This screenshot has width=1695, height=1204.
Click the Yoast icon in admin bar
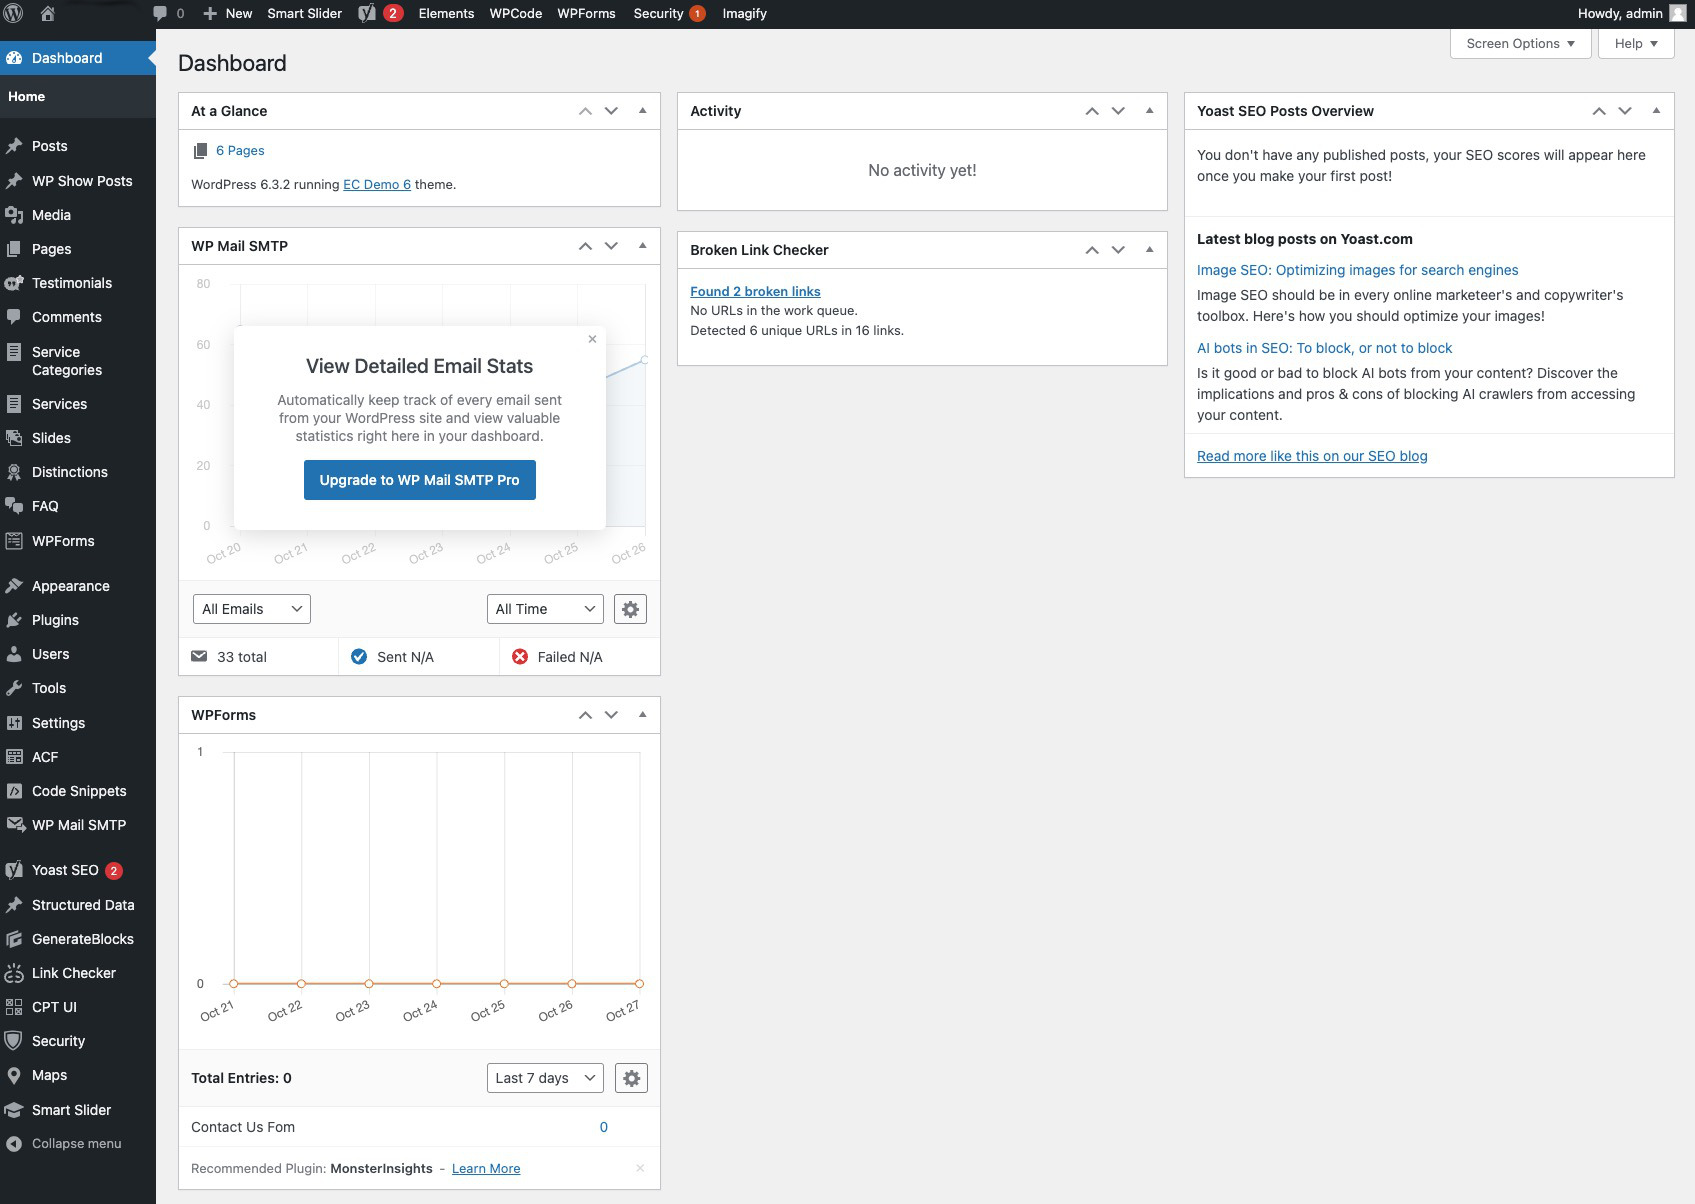(367, 14)
